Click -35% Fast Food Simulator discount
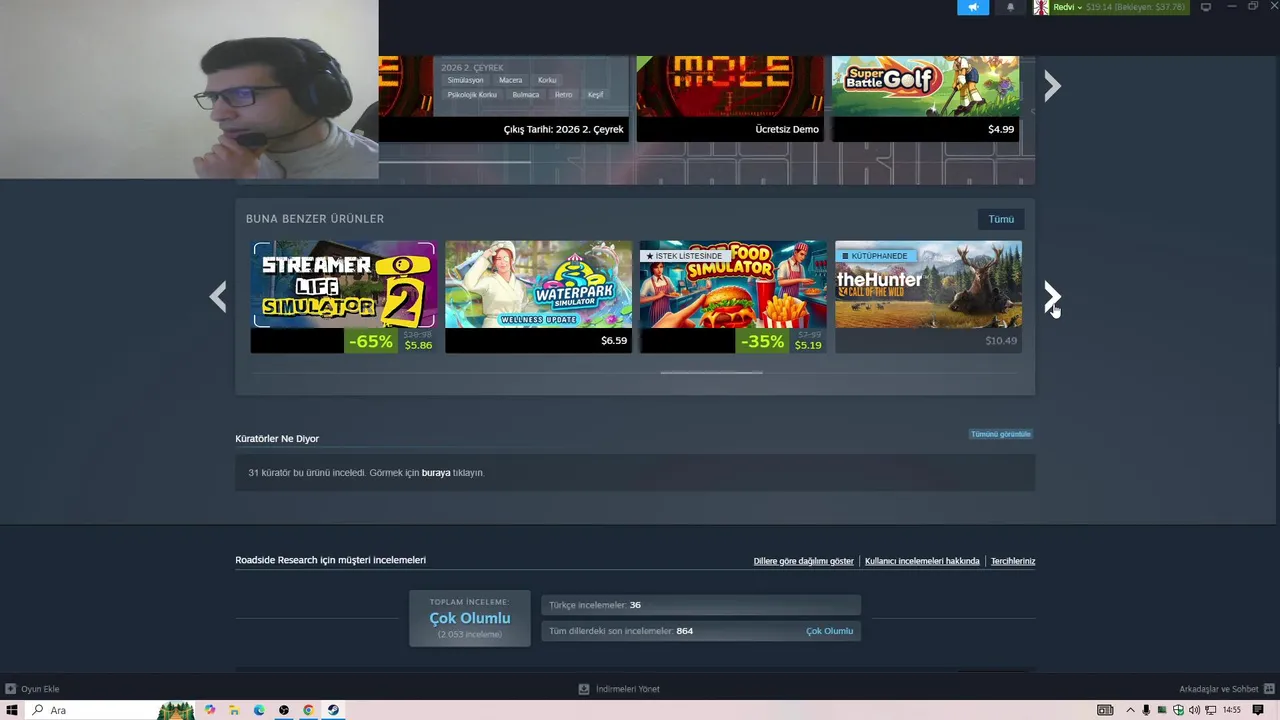 [x=763, y=341]
